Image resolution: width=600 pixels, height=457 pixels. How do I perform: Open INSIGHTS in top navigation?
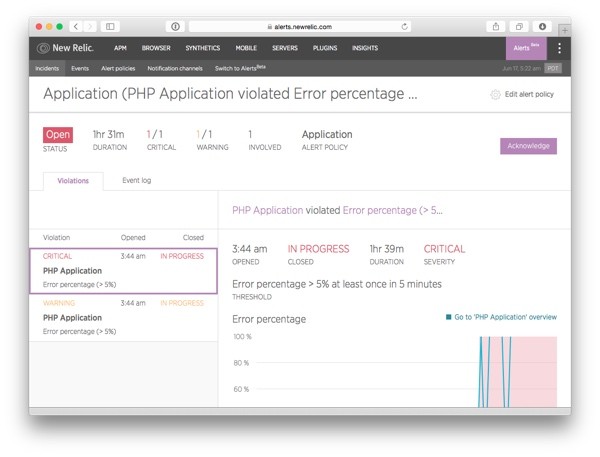point(365,48)
